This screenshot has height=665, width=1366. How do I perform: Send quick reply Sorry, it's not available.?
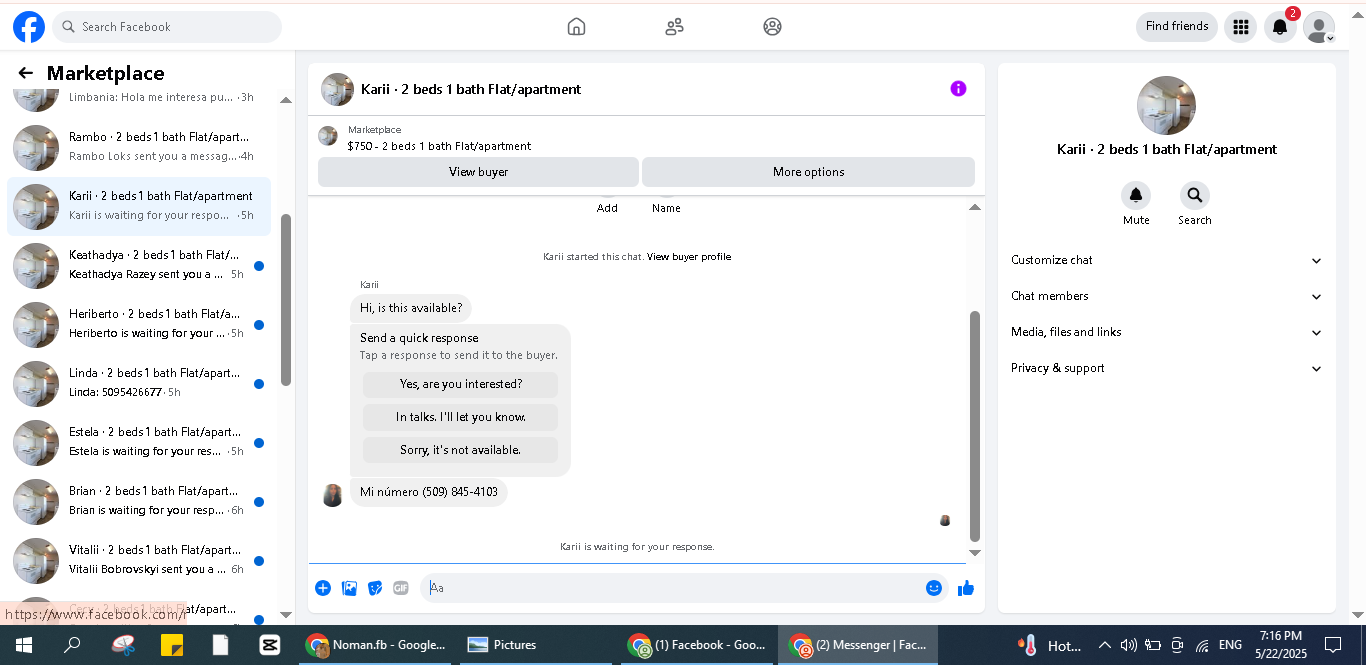[461, 450]
